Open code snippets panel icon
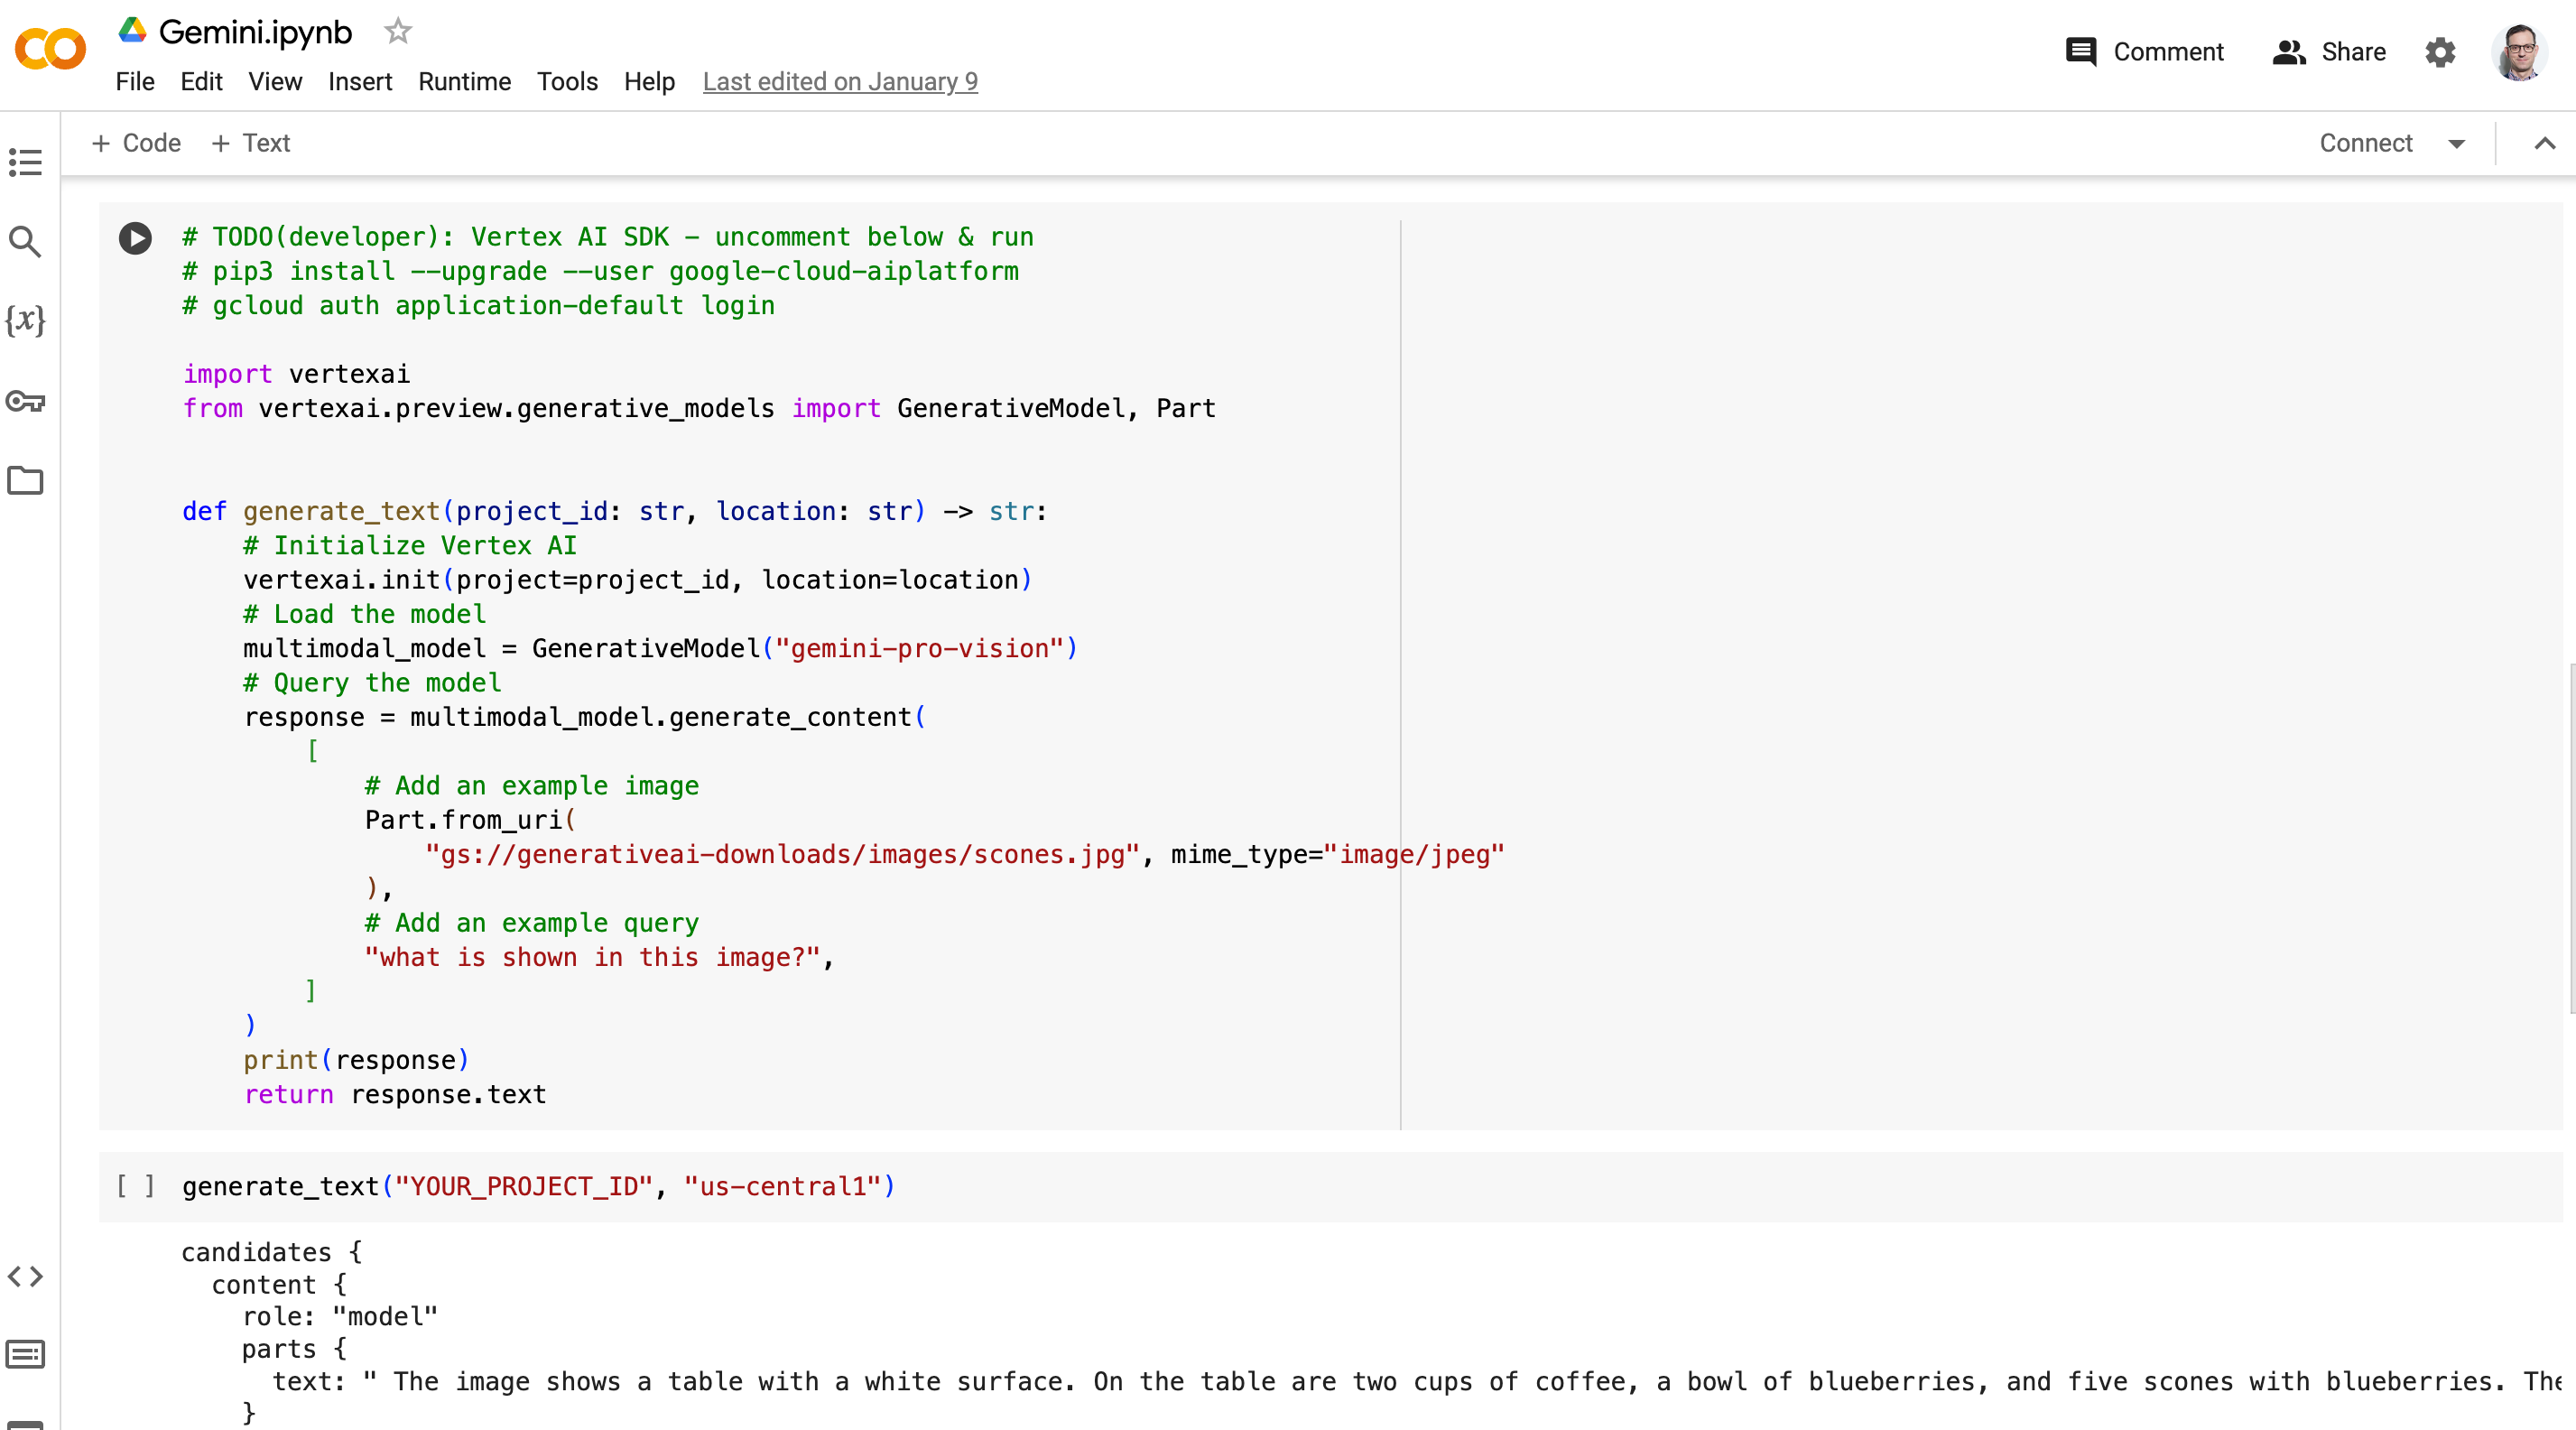Image resolution: width=2576 pixels, height=1430 pixels. [x=25, y=1276]
